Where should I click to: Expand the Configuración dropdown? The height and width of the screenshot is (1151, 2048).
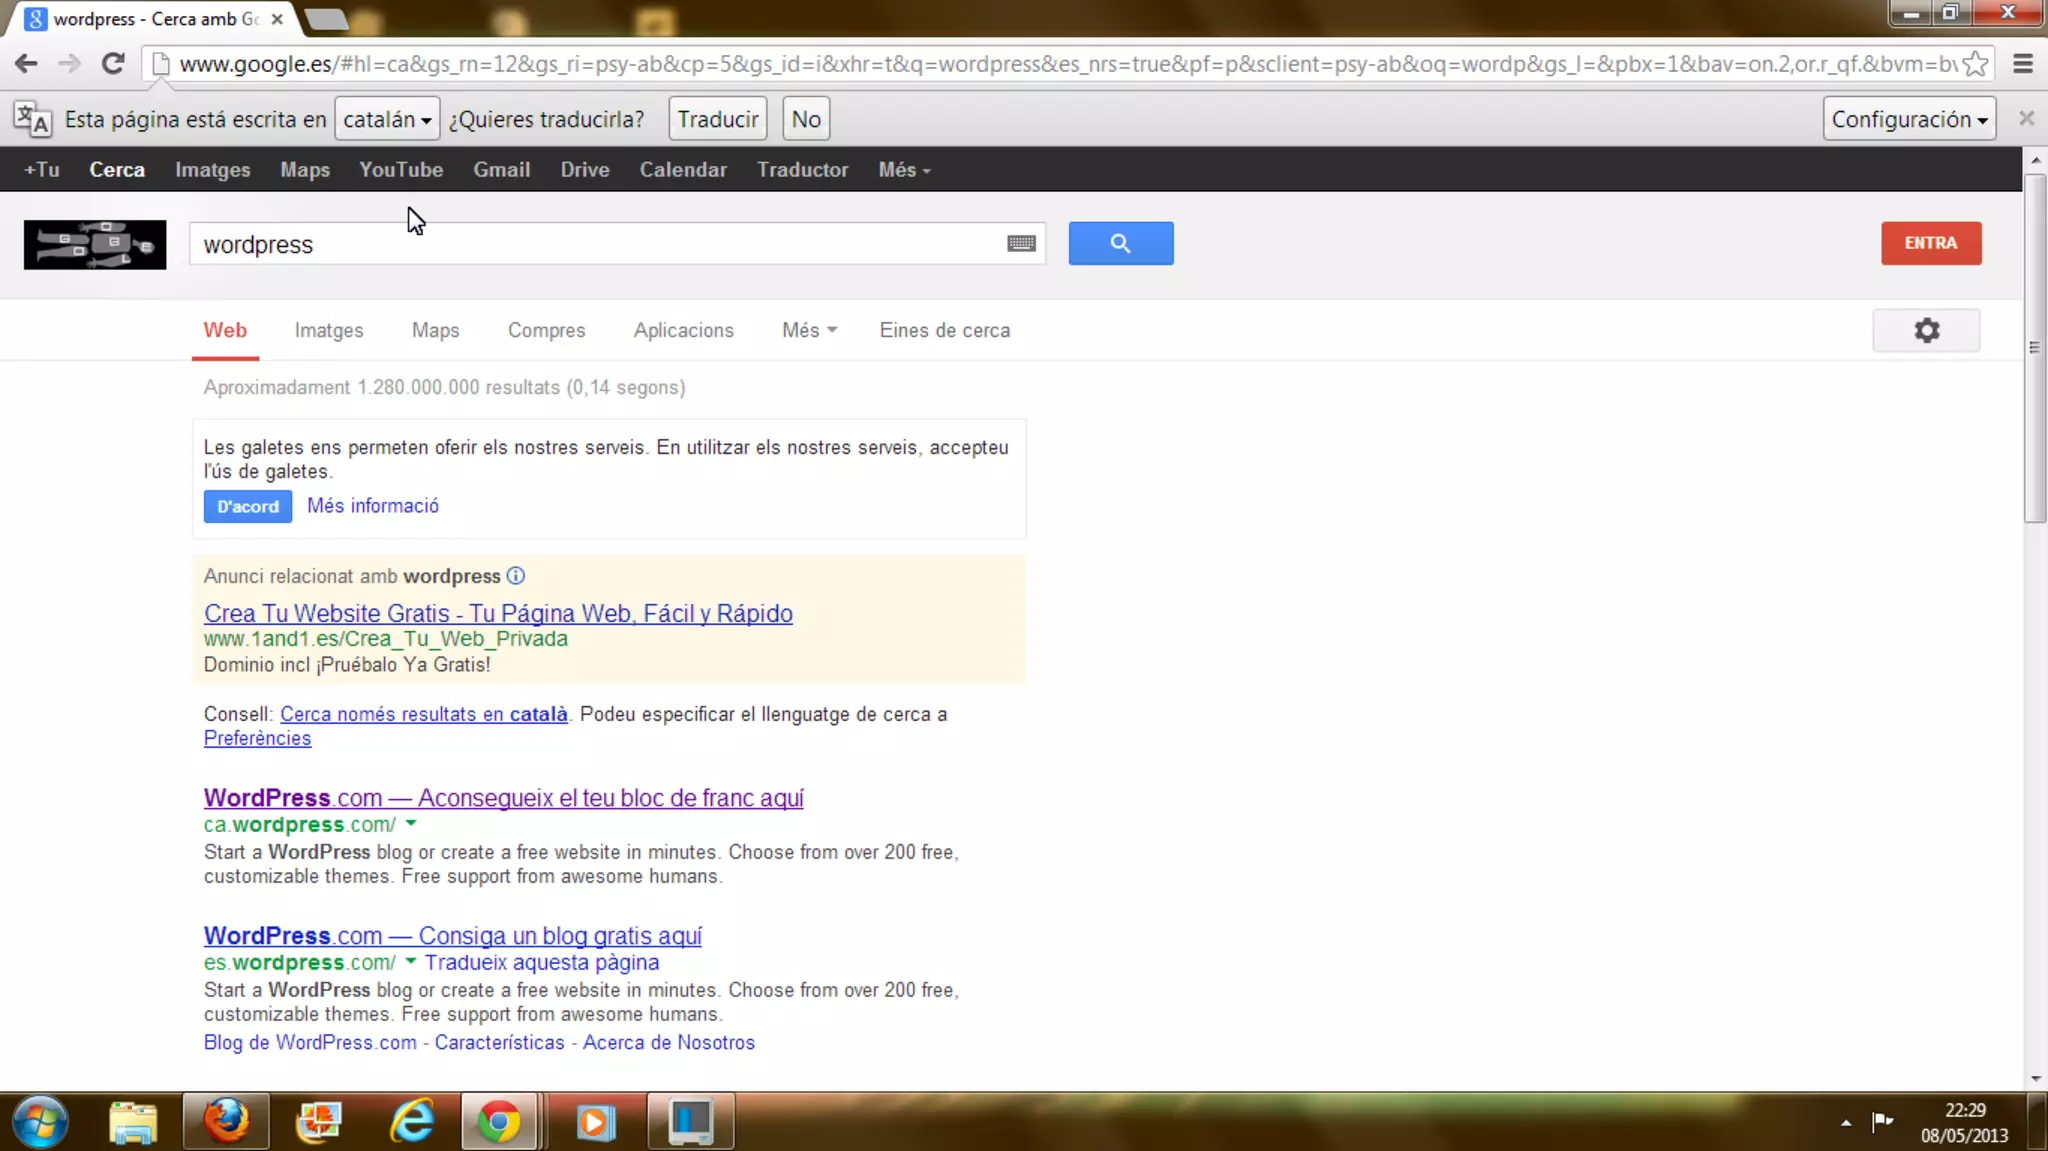[1908, 119]
